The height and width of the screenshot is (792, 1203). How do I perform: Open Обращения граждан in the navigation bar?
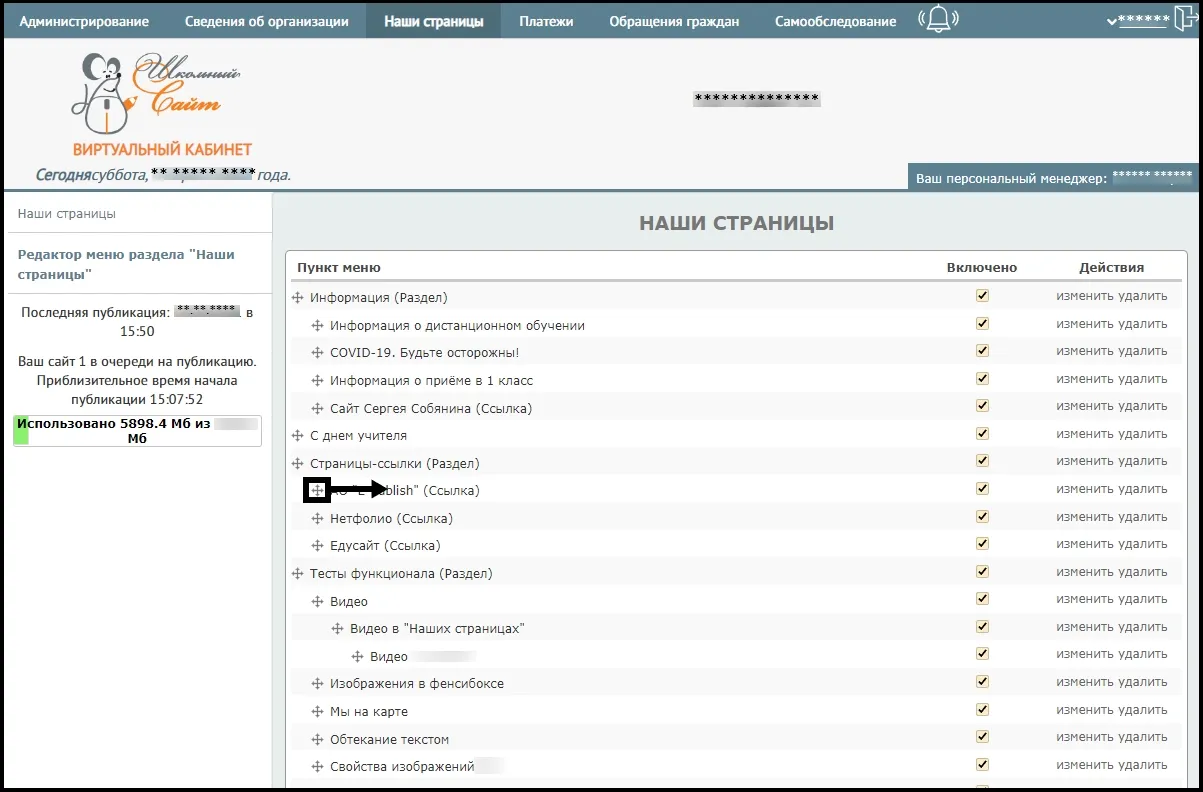(674, 21)
